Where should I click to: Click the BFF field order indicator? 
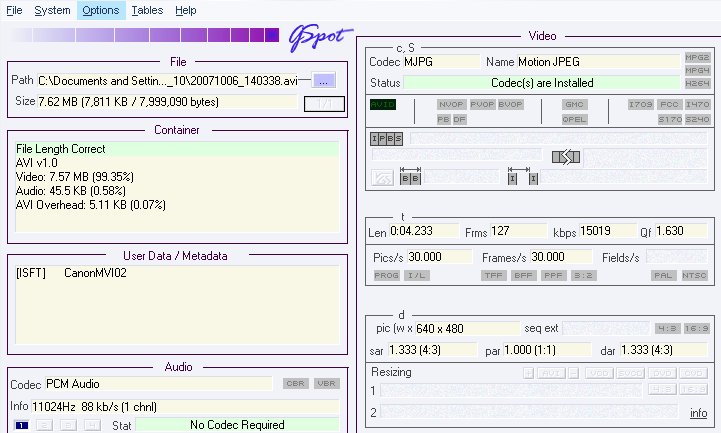[523, 275]
